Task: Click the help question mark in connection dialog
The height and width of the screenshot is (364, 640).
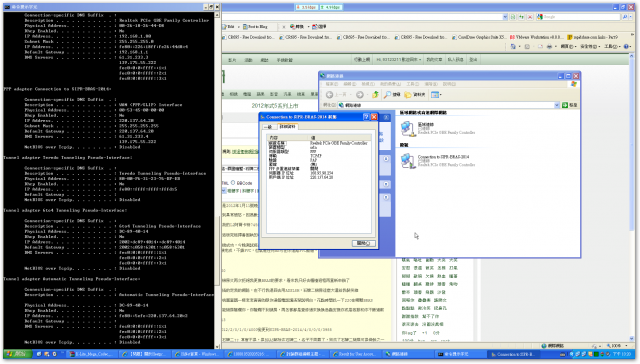Action: click(366, 117)
